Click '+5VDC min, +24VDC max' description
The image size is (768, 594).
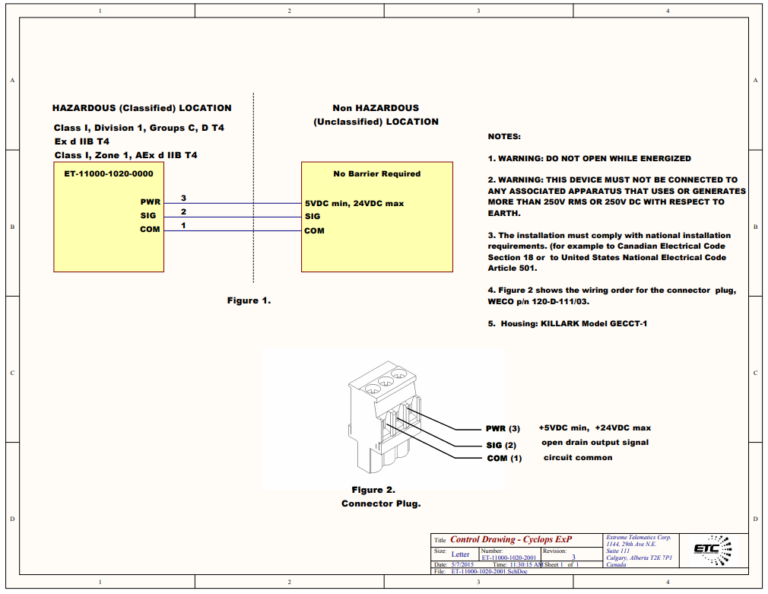595,428
